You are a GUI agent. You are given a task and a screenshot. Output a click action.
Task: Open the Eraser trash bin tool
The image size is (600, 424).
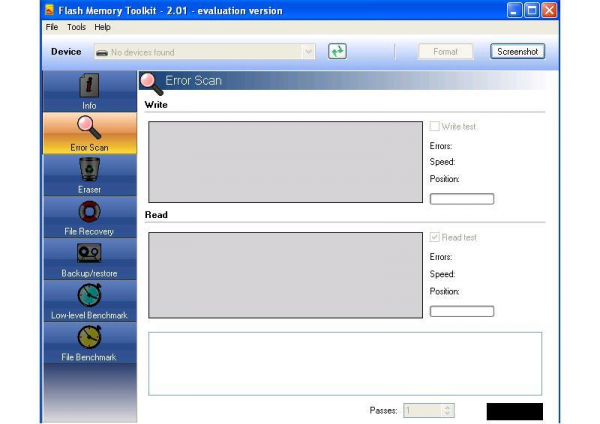point(89,175)
